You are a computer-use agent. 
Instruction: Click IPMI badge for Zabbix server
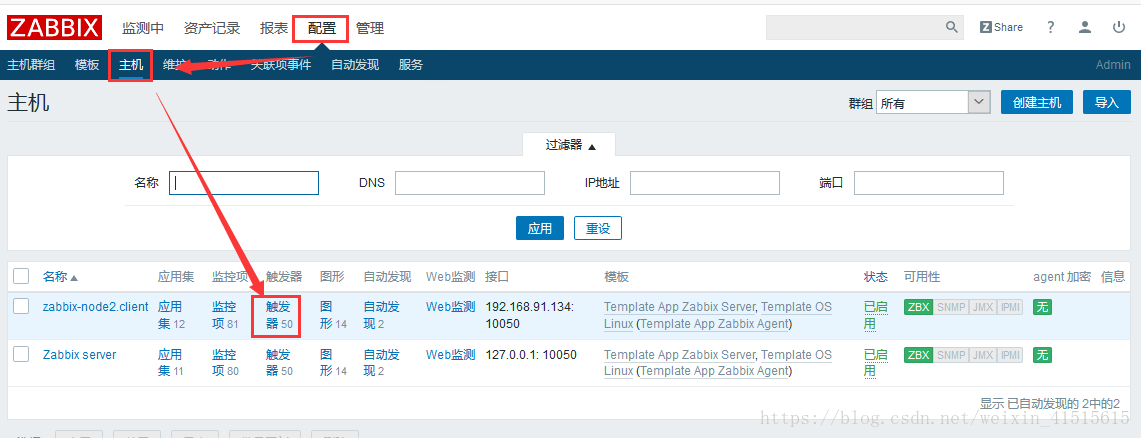(x=1010, y=355)
